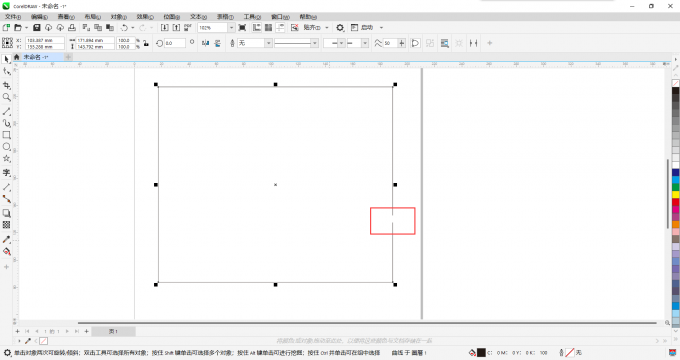
Task: Choose the Rectangle tool
Action: pyautogui.click(x=7, y=135)
